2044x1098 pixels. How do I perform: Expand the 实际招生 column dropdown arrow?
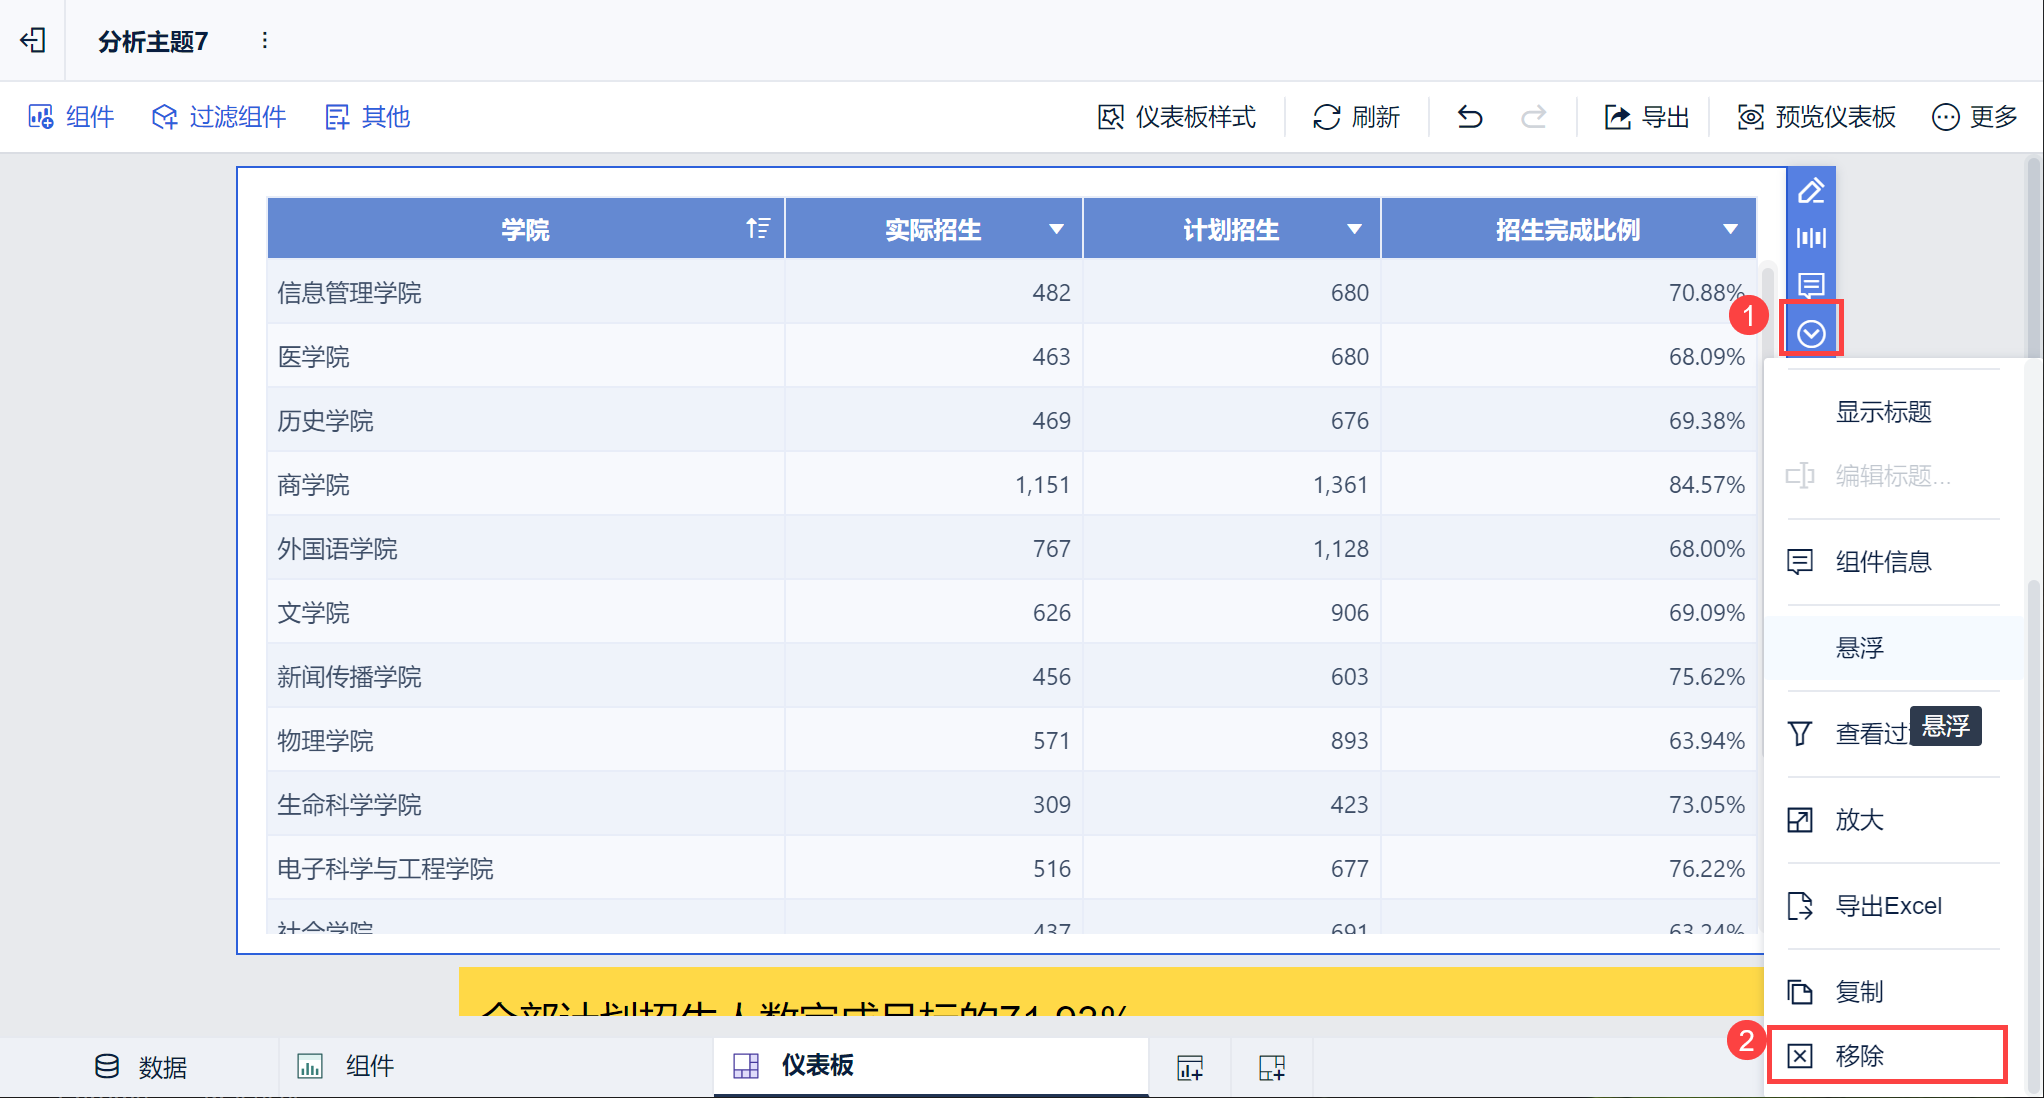click(1056, 229)
